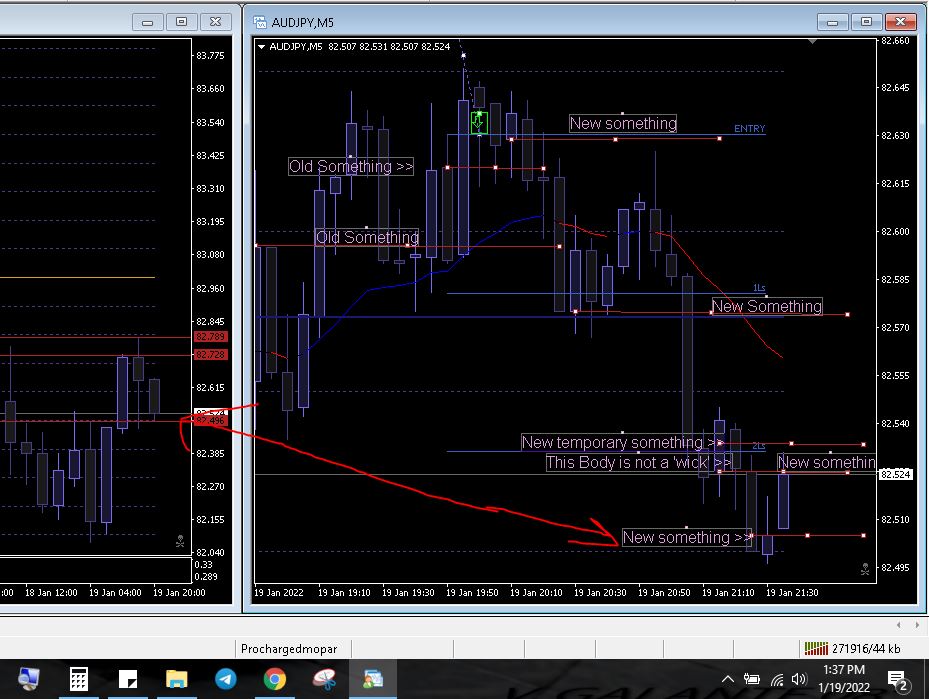Image resolution: width=929 pixels, height=699 pixels.
Task: Click the connection bars icon in the status bar
Action: (816, 649)
